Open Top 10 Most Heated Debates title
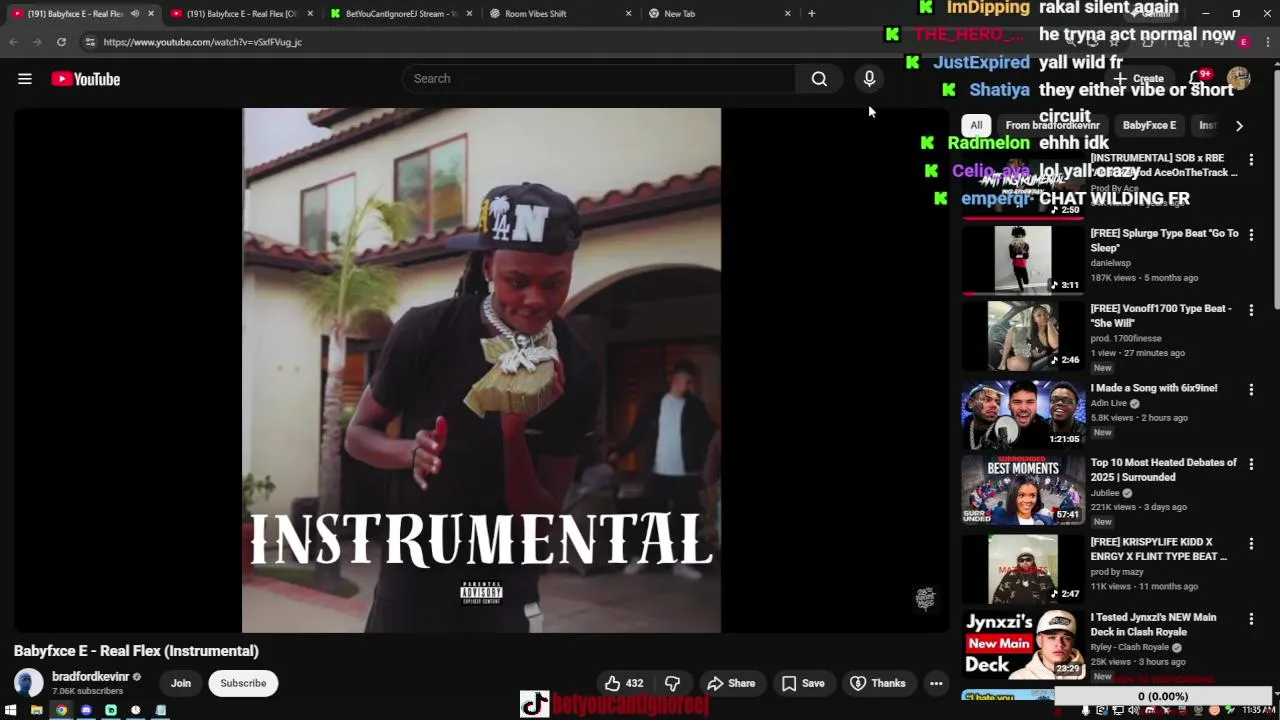The height and width of the screenshot is (720, 1280). point(1163,470)
